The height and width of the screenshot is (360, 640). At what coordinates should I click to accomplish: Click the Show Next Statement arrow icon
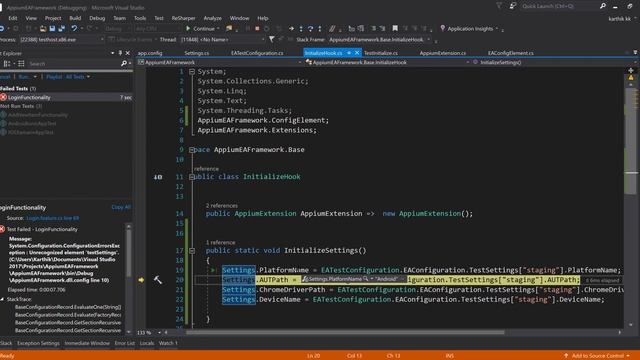pos(291,29)
